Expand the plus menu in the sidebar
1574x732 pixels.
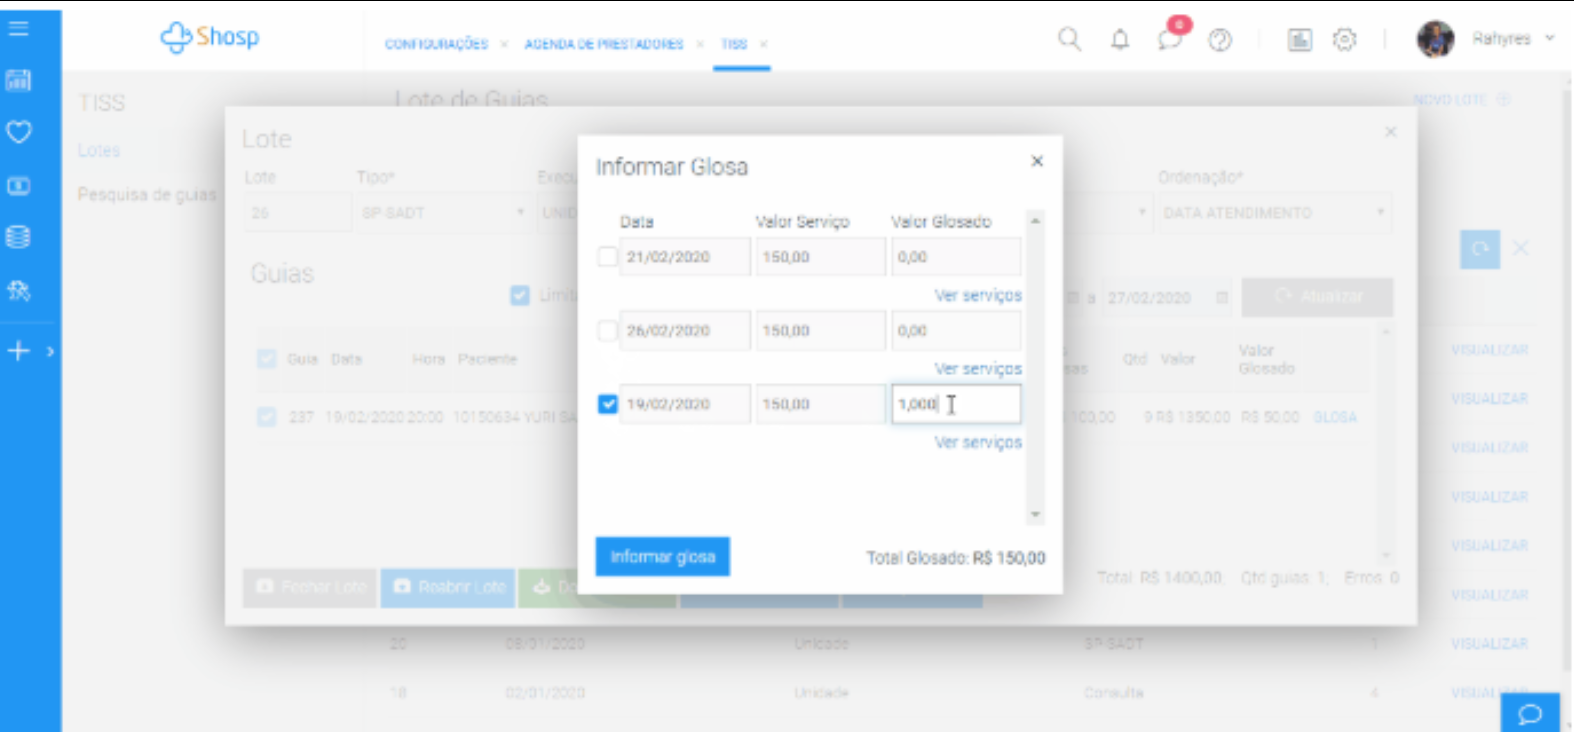(x=19, y=351)
